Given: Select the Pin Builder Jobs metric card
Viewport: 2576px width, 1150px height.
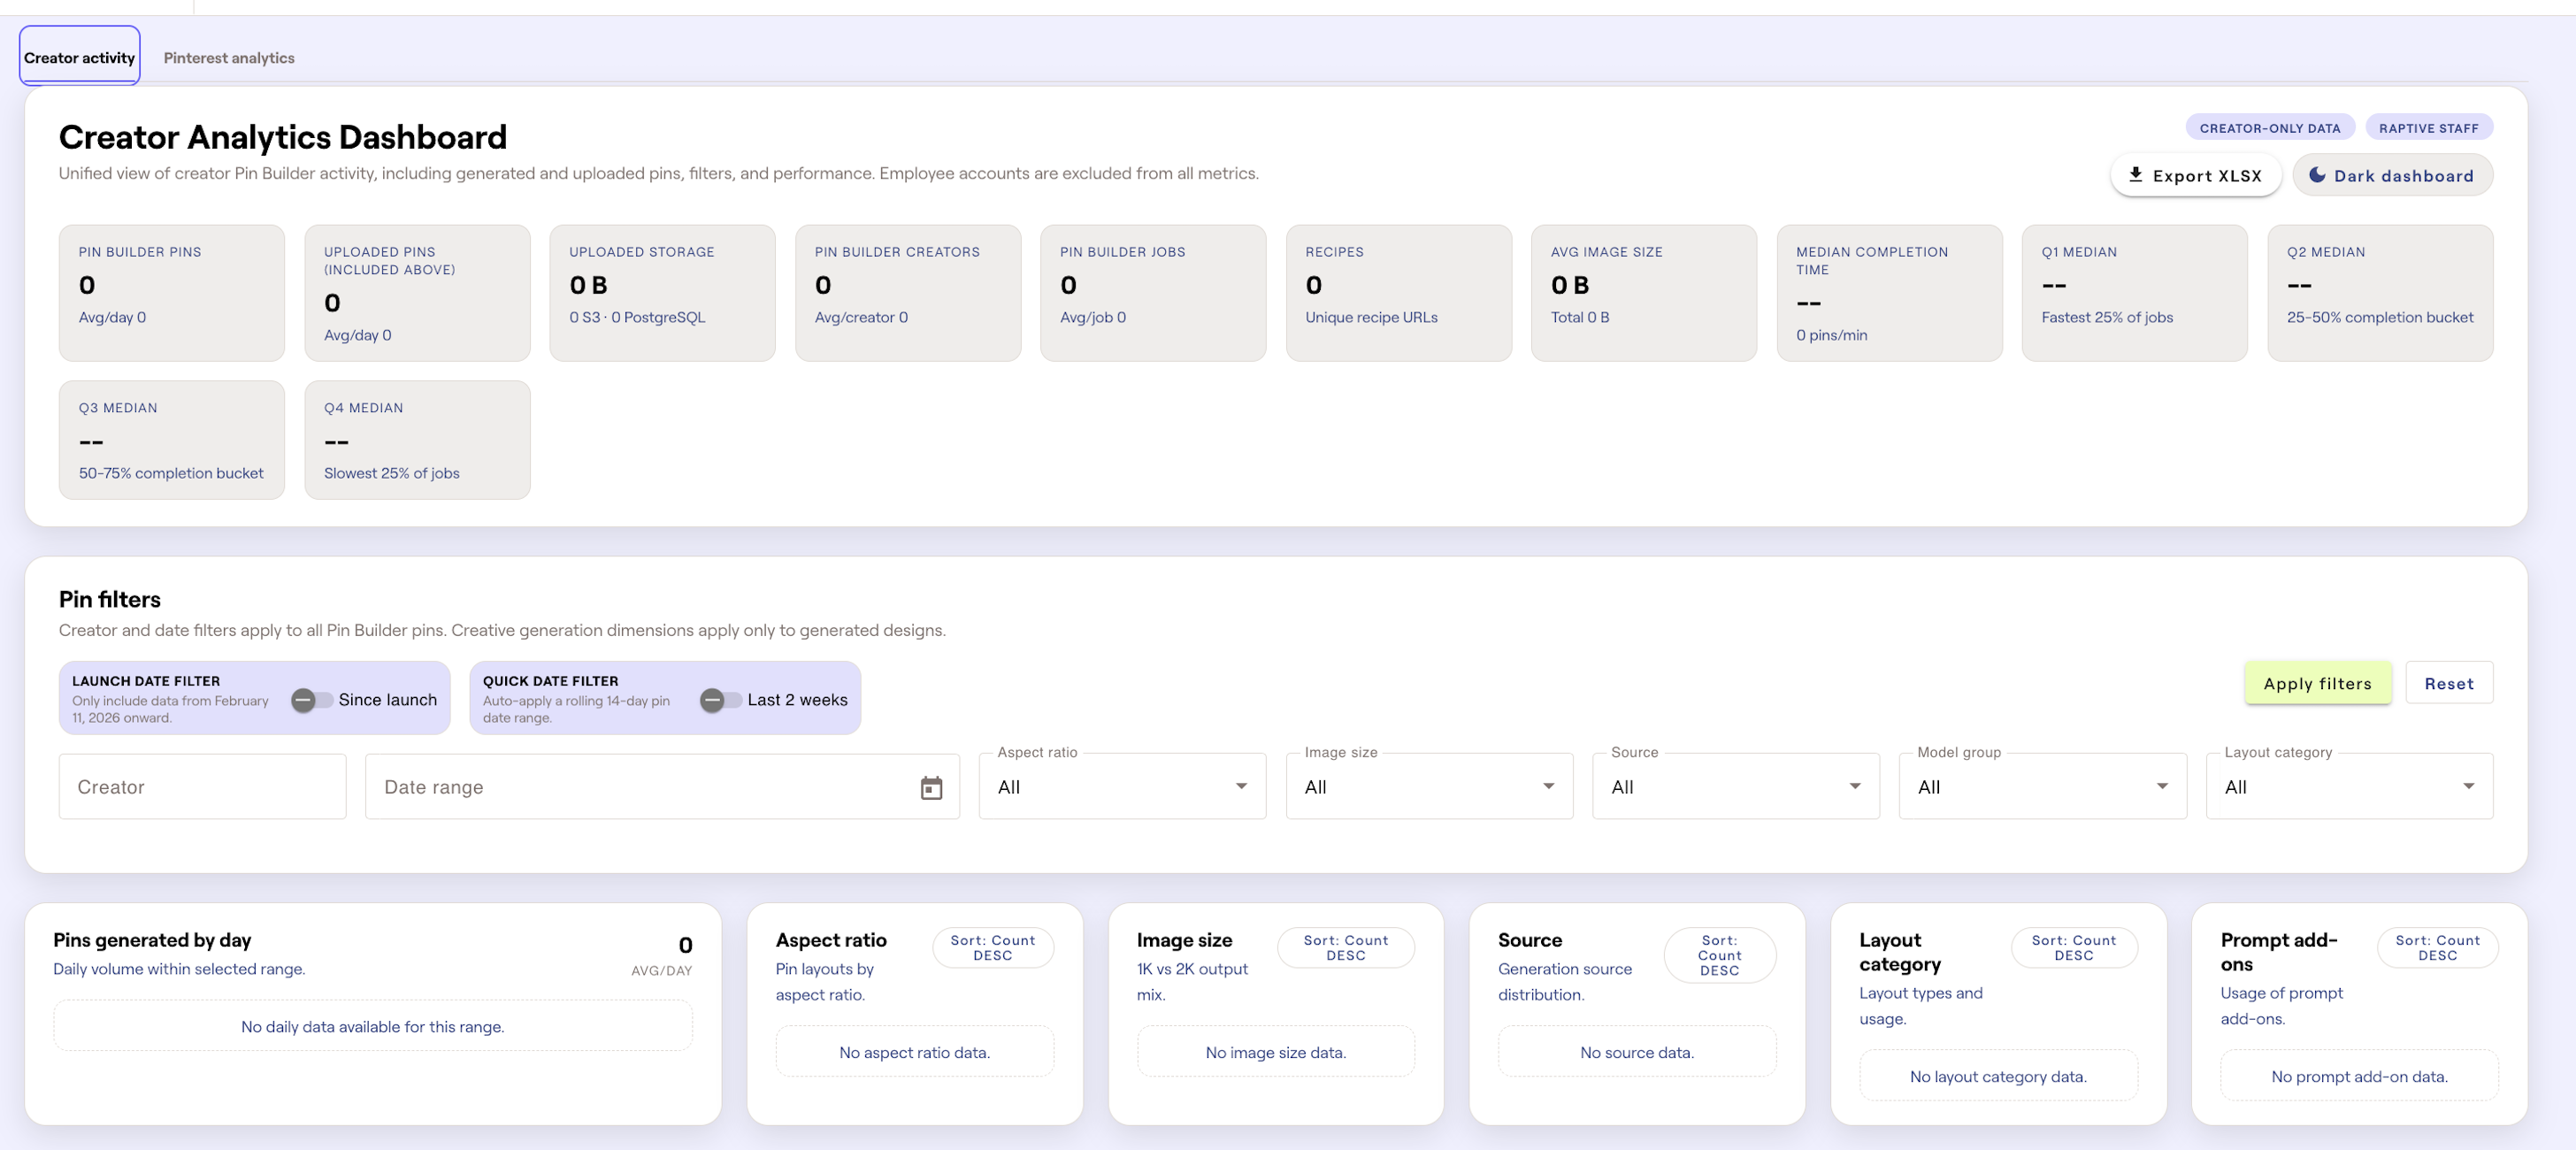Looking at the screenshot, I should coord(1153,293).
